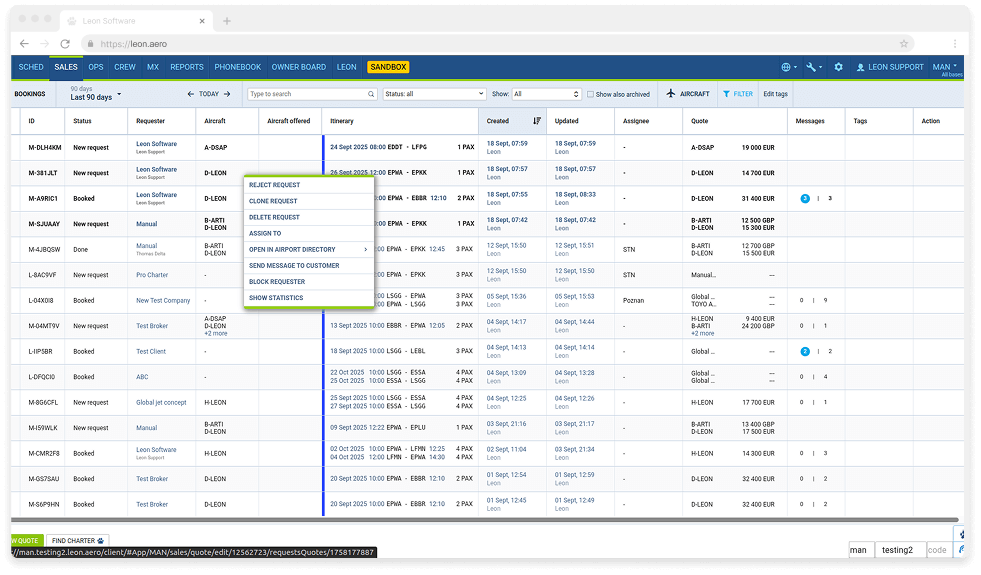Sort table by Updated column header
The height and width of the screenshot is (575, 981).
(x=566, y=121)
